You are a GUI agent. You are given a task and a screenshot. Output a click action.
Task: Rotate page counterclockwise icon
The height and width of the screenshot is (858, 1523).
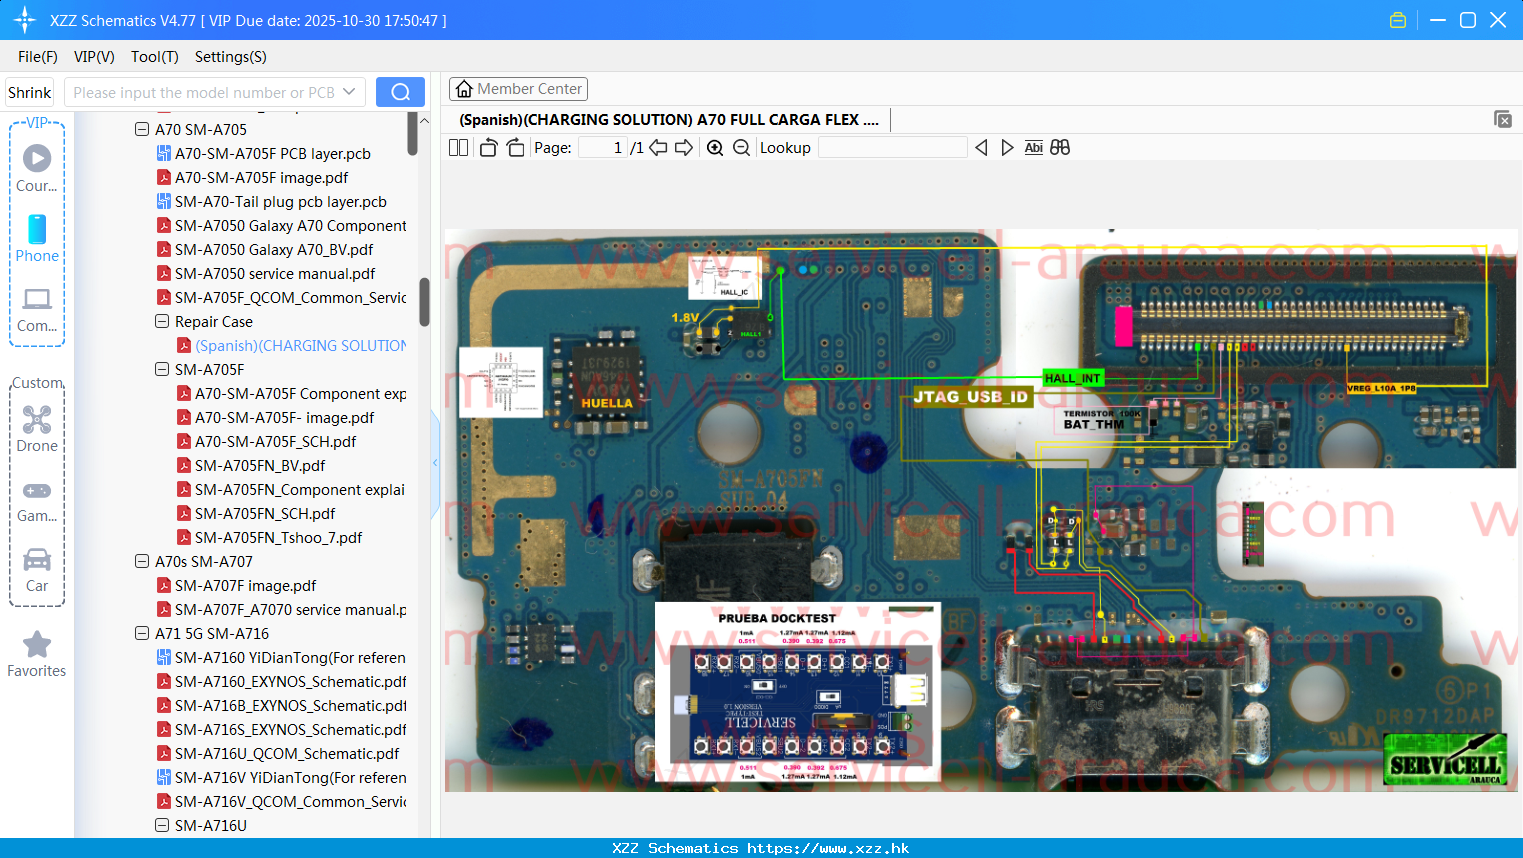[488, 147]
